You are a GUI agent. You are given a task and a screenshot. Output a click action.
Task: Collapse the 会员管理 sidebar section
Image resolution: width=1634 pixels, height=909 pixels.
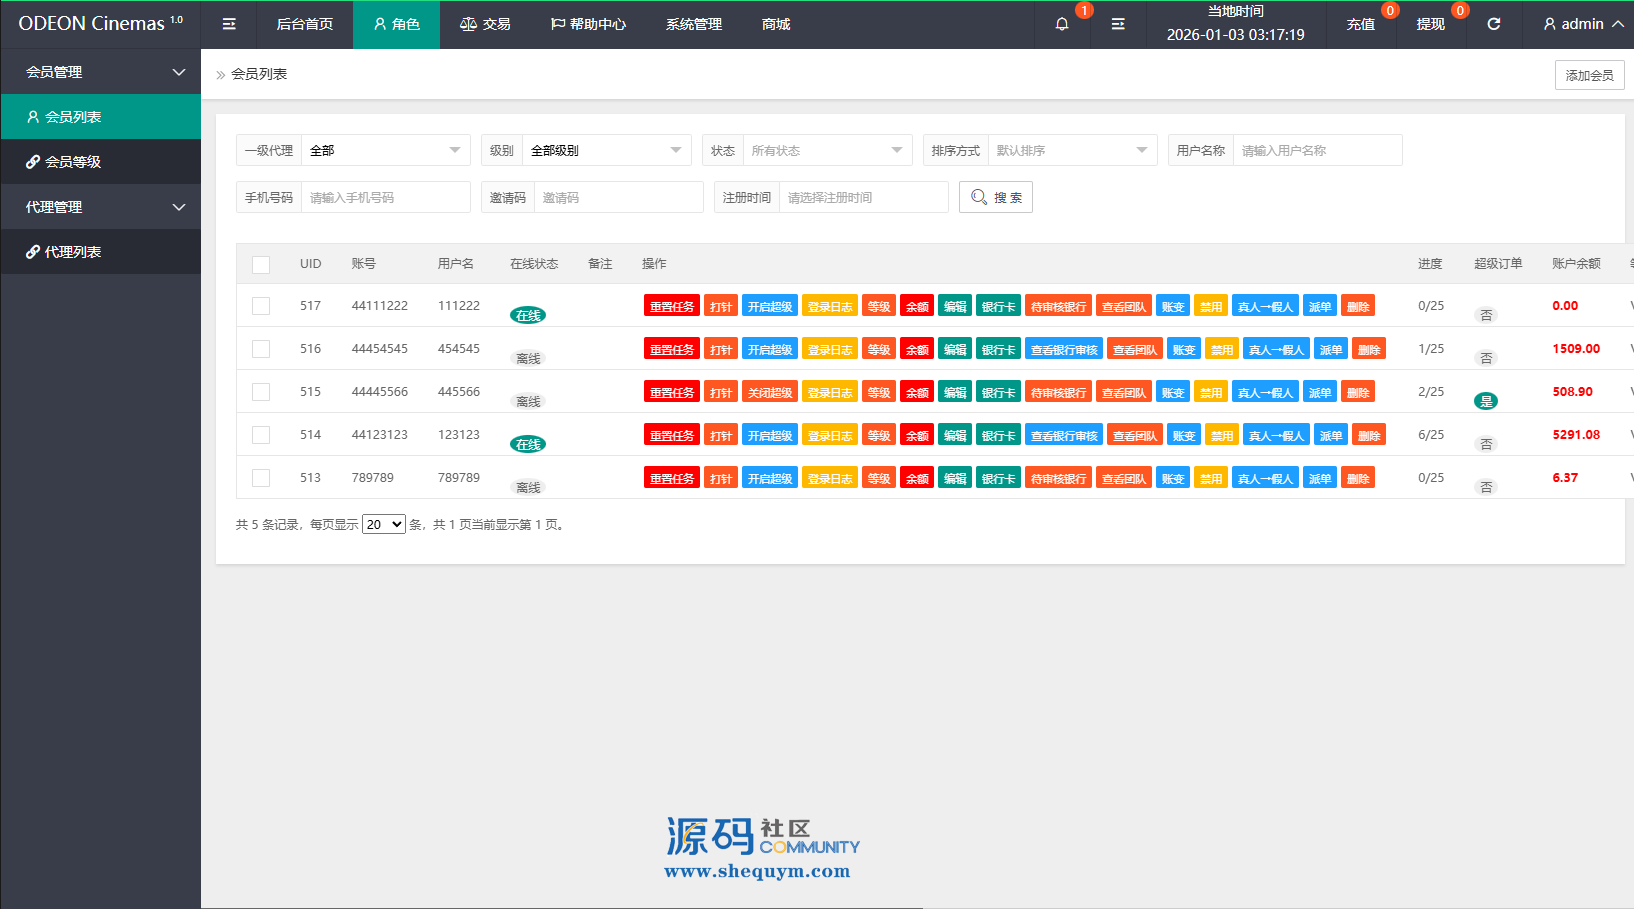(x=100, y=72)
